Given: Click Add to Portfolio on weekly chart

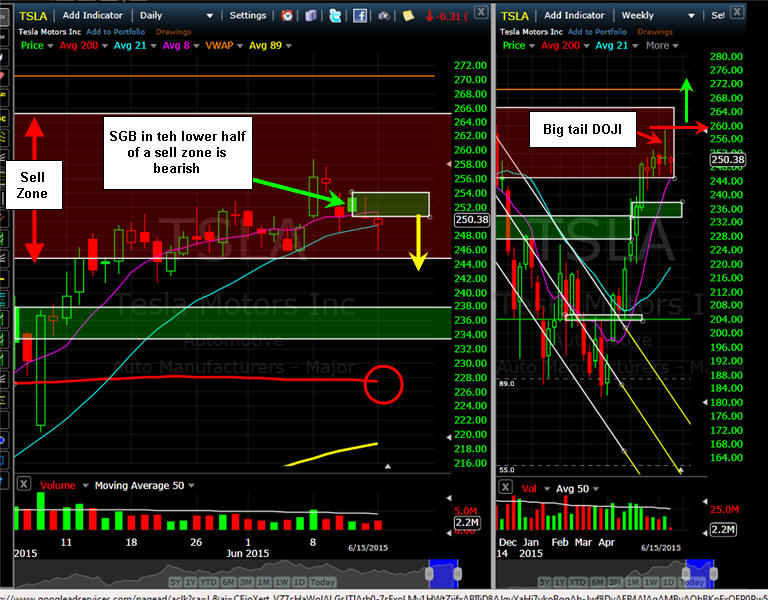Looking at the screenshot, I should click(x=598, y=32).
